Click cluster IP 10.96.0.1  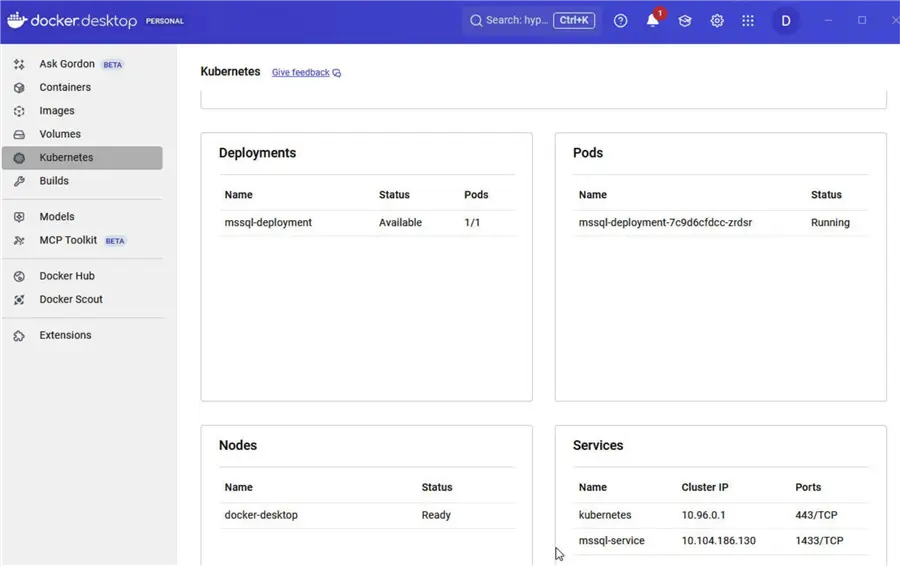click(x=704, y=515)
